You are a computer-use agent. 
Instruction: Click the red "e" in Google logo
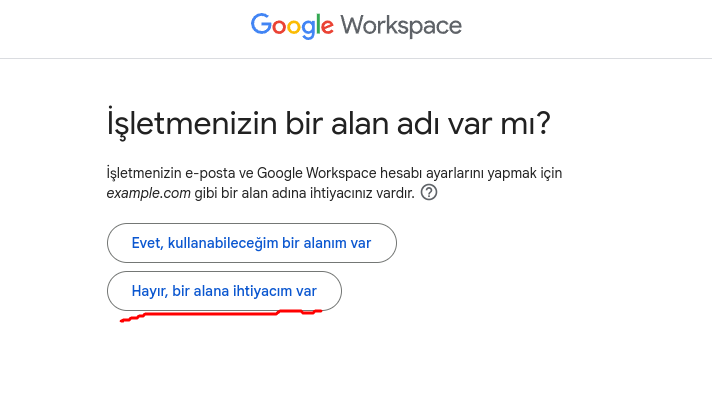tap(326, 26)
